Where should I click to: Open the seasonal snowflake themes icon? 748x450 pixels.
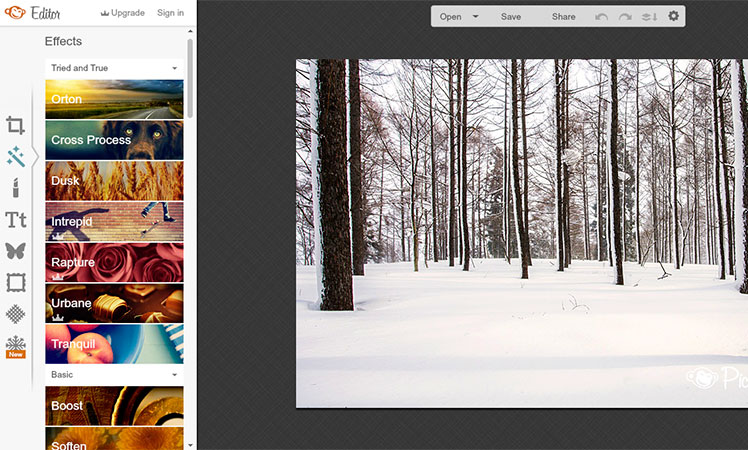(x=15, y=345)
